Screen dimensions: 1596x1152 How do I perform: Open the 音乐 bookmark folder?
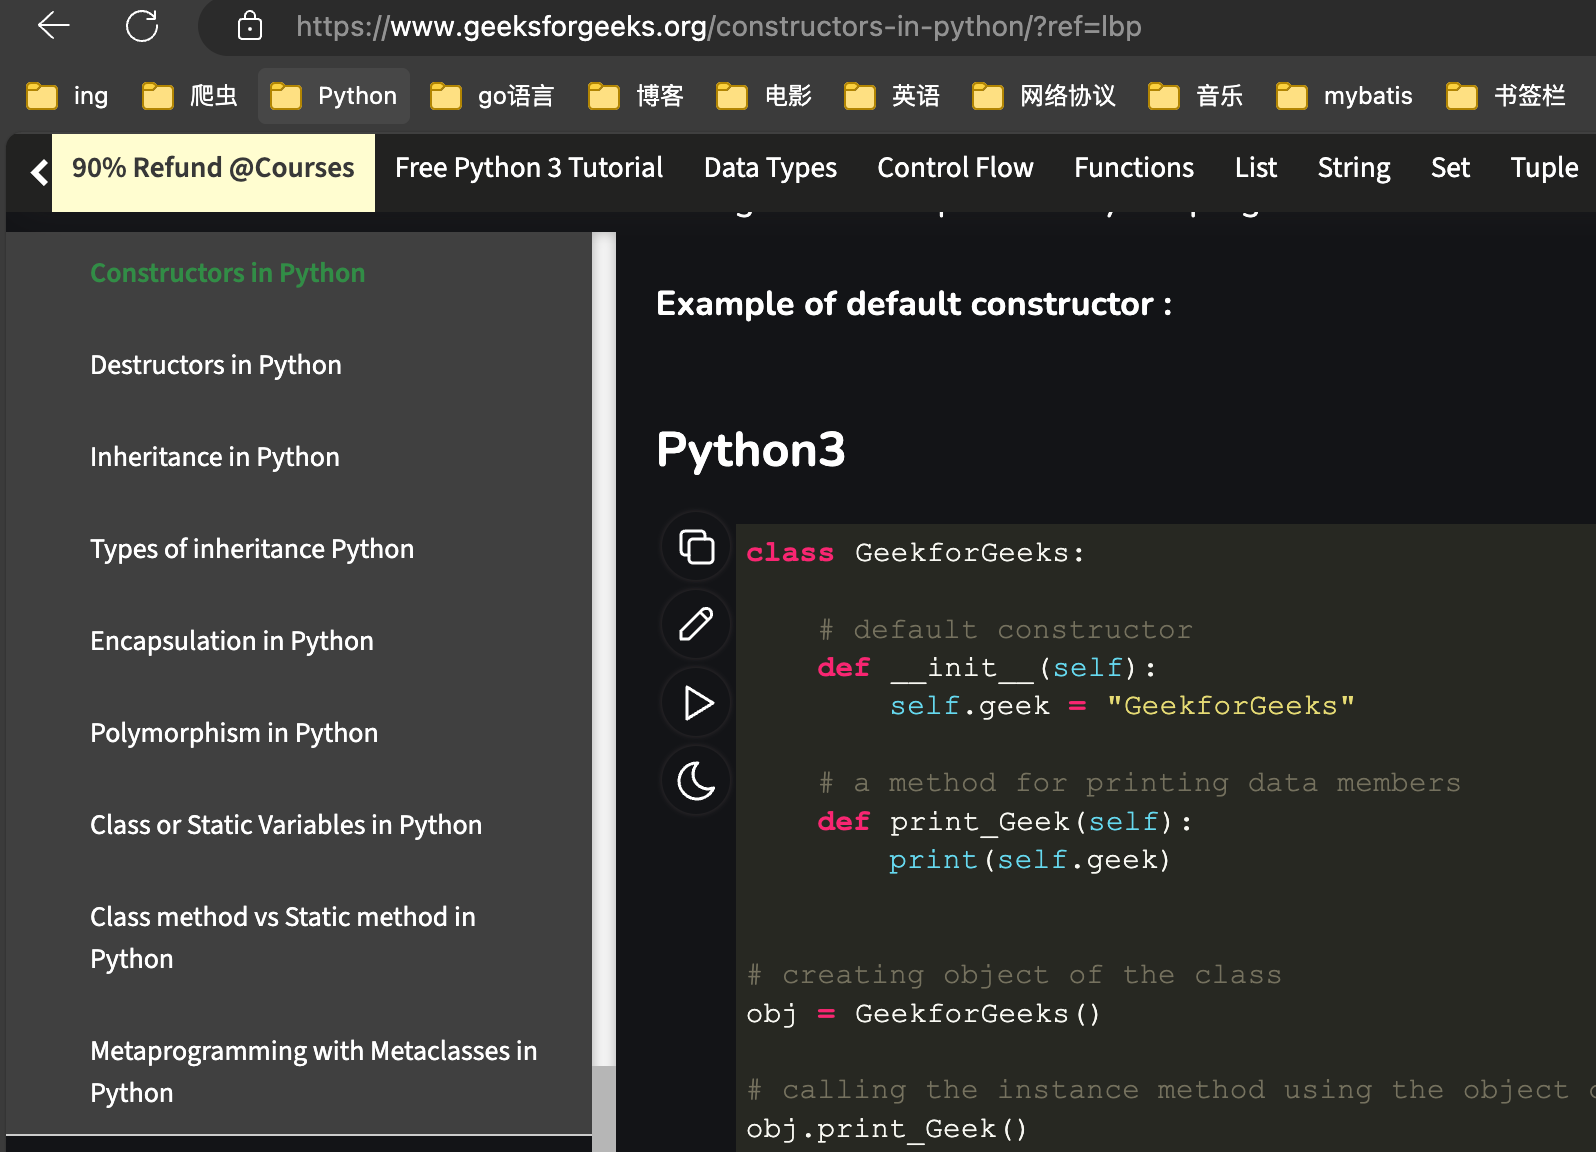(x=1196, y=96)
